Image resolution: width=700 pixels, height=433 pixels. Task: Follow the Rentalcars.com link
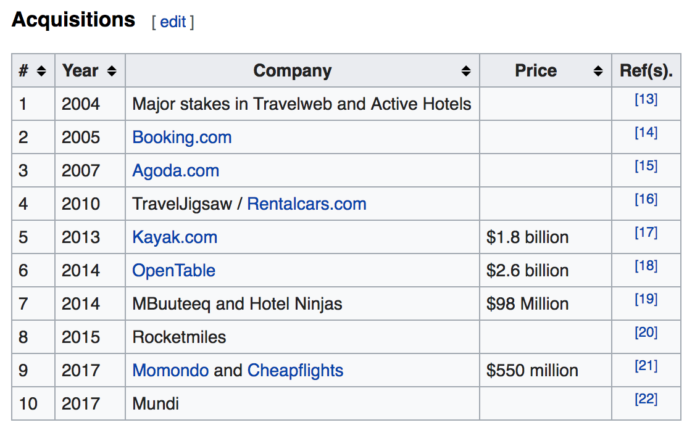click(x=307, y=204)
